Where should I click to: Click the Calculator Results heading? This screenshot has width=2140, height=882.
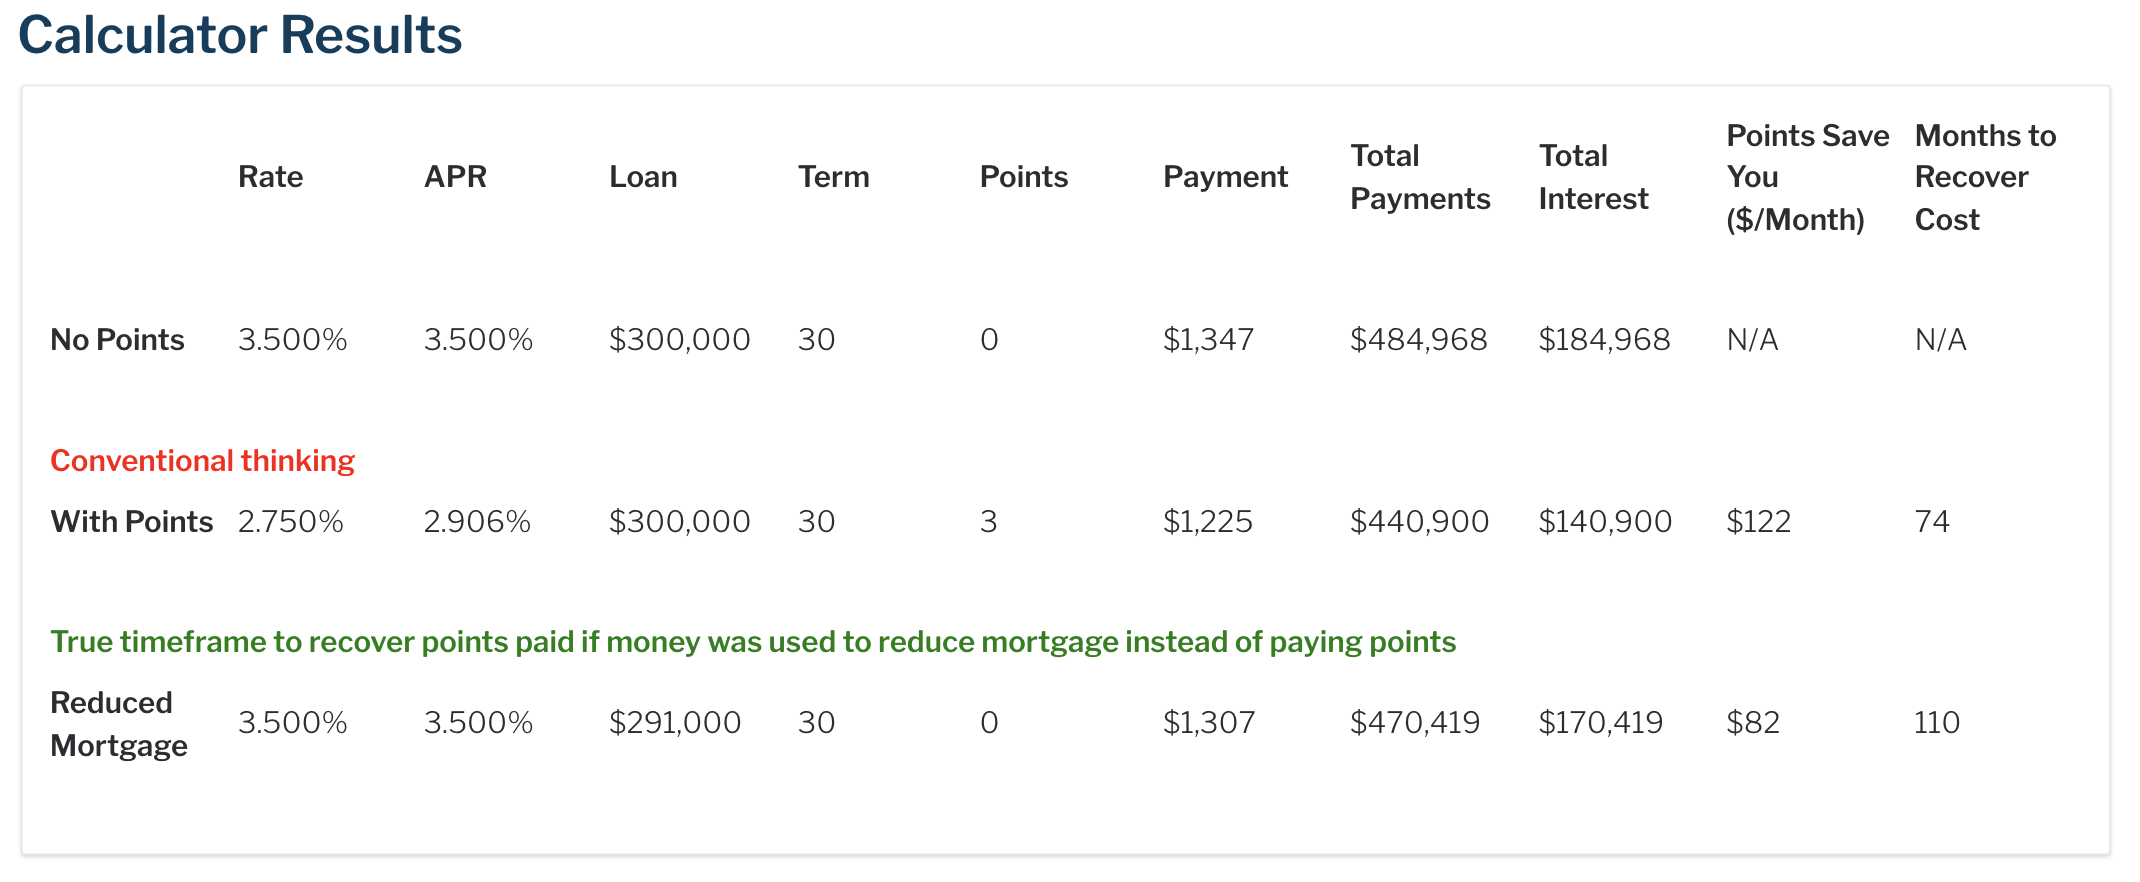tap(240, 35)
